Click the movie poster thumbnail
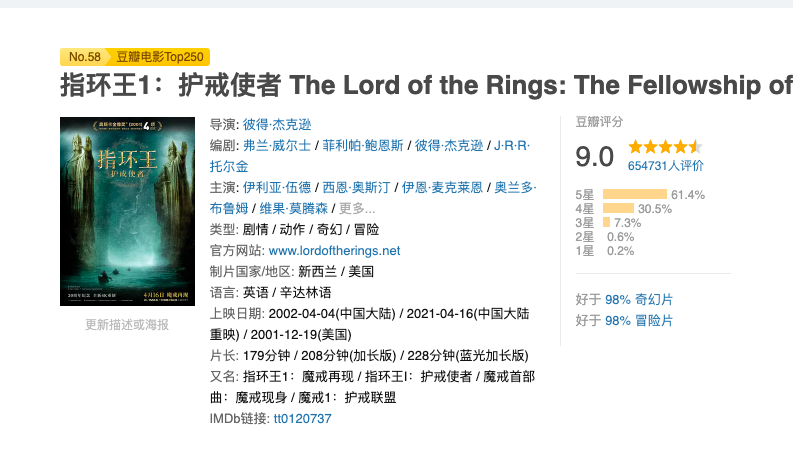 (127, 211)
